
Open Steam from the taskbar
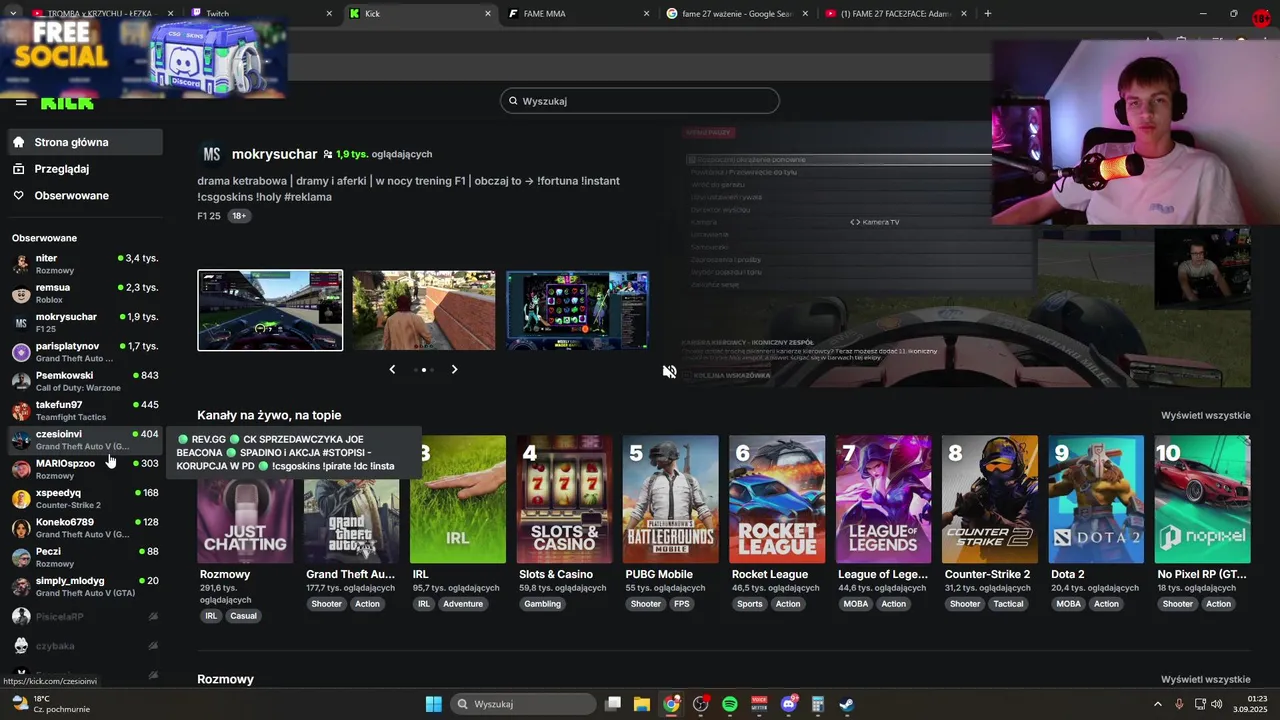[x=846, y=704]
